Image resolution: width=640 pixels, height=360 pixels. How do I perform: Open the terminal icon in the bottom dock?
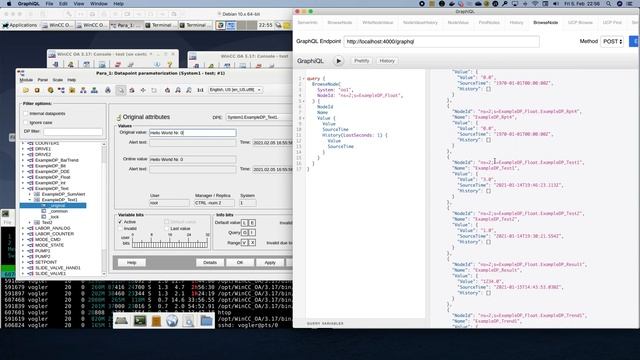[x=140, y=321]
